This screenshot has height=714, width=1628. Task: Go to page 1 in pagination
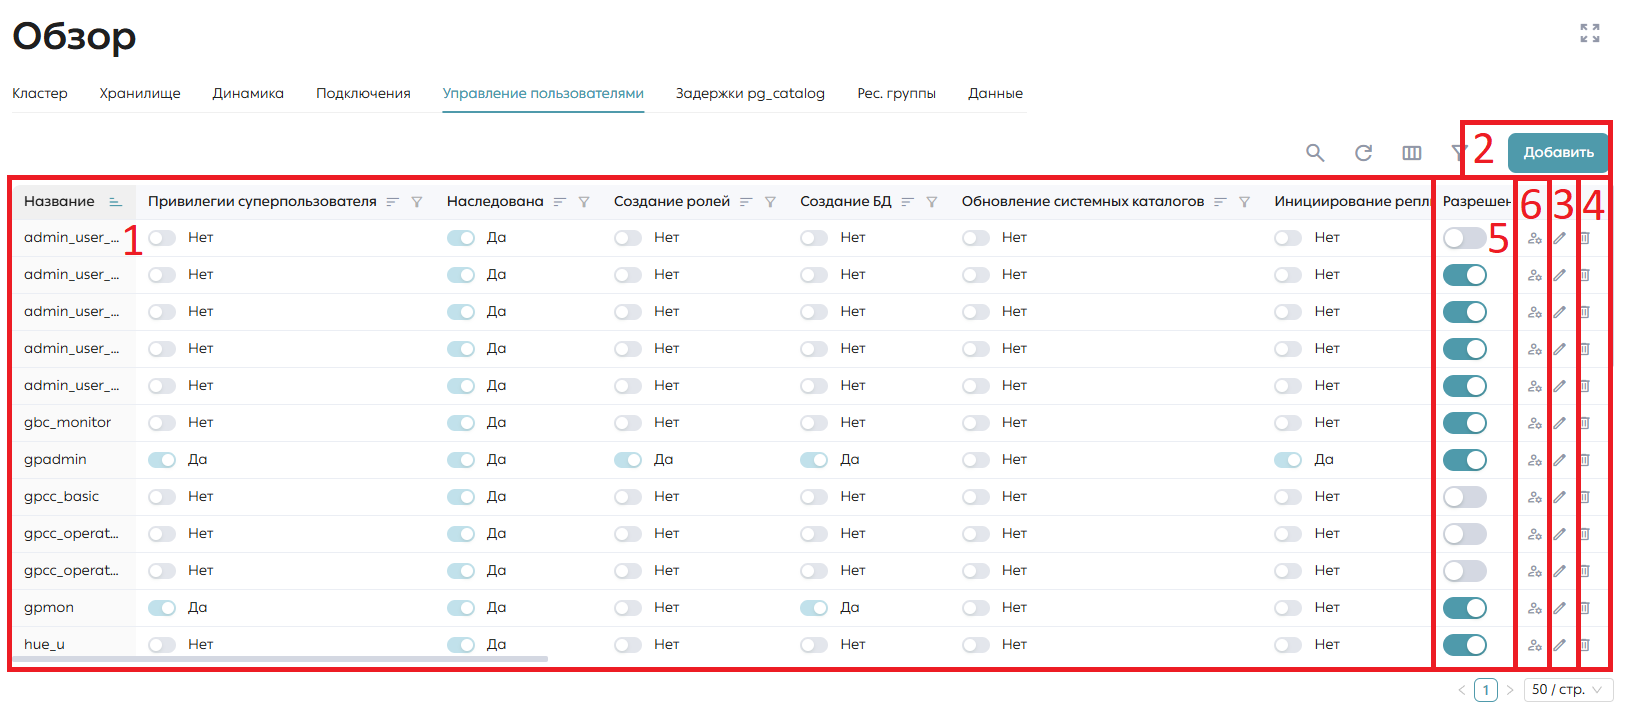pos(1486,690)
